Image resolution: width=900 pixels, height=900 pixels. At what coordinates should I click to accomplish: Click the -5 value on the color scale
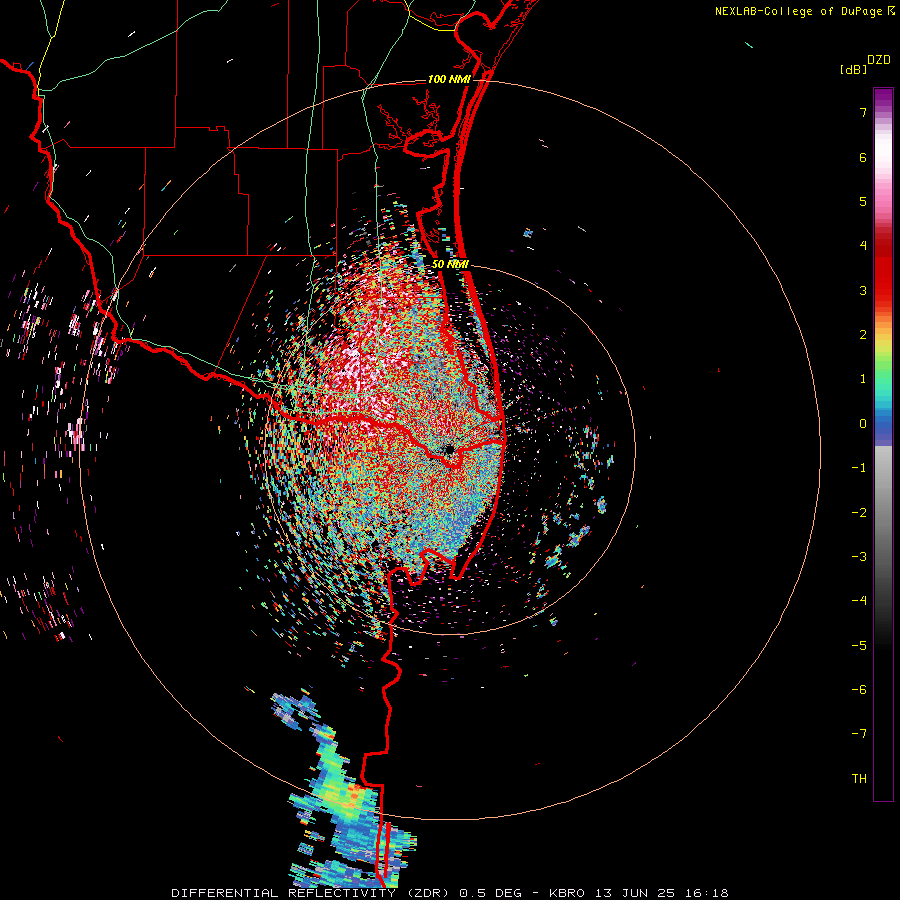(859, 646)
